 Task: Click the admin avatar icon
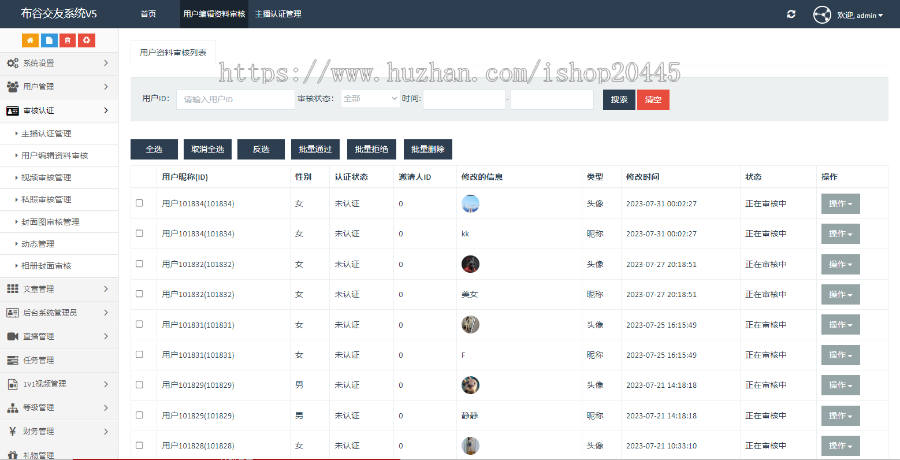tap(822, 14)
